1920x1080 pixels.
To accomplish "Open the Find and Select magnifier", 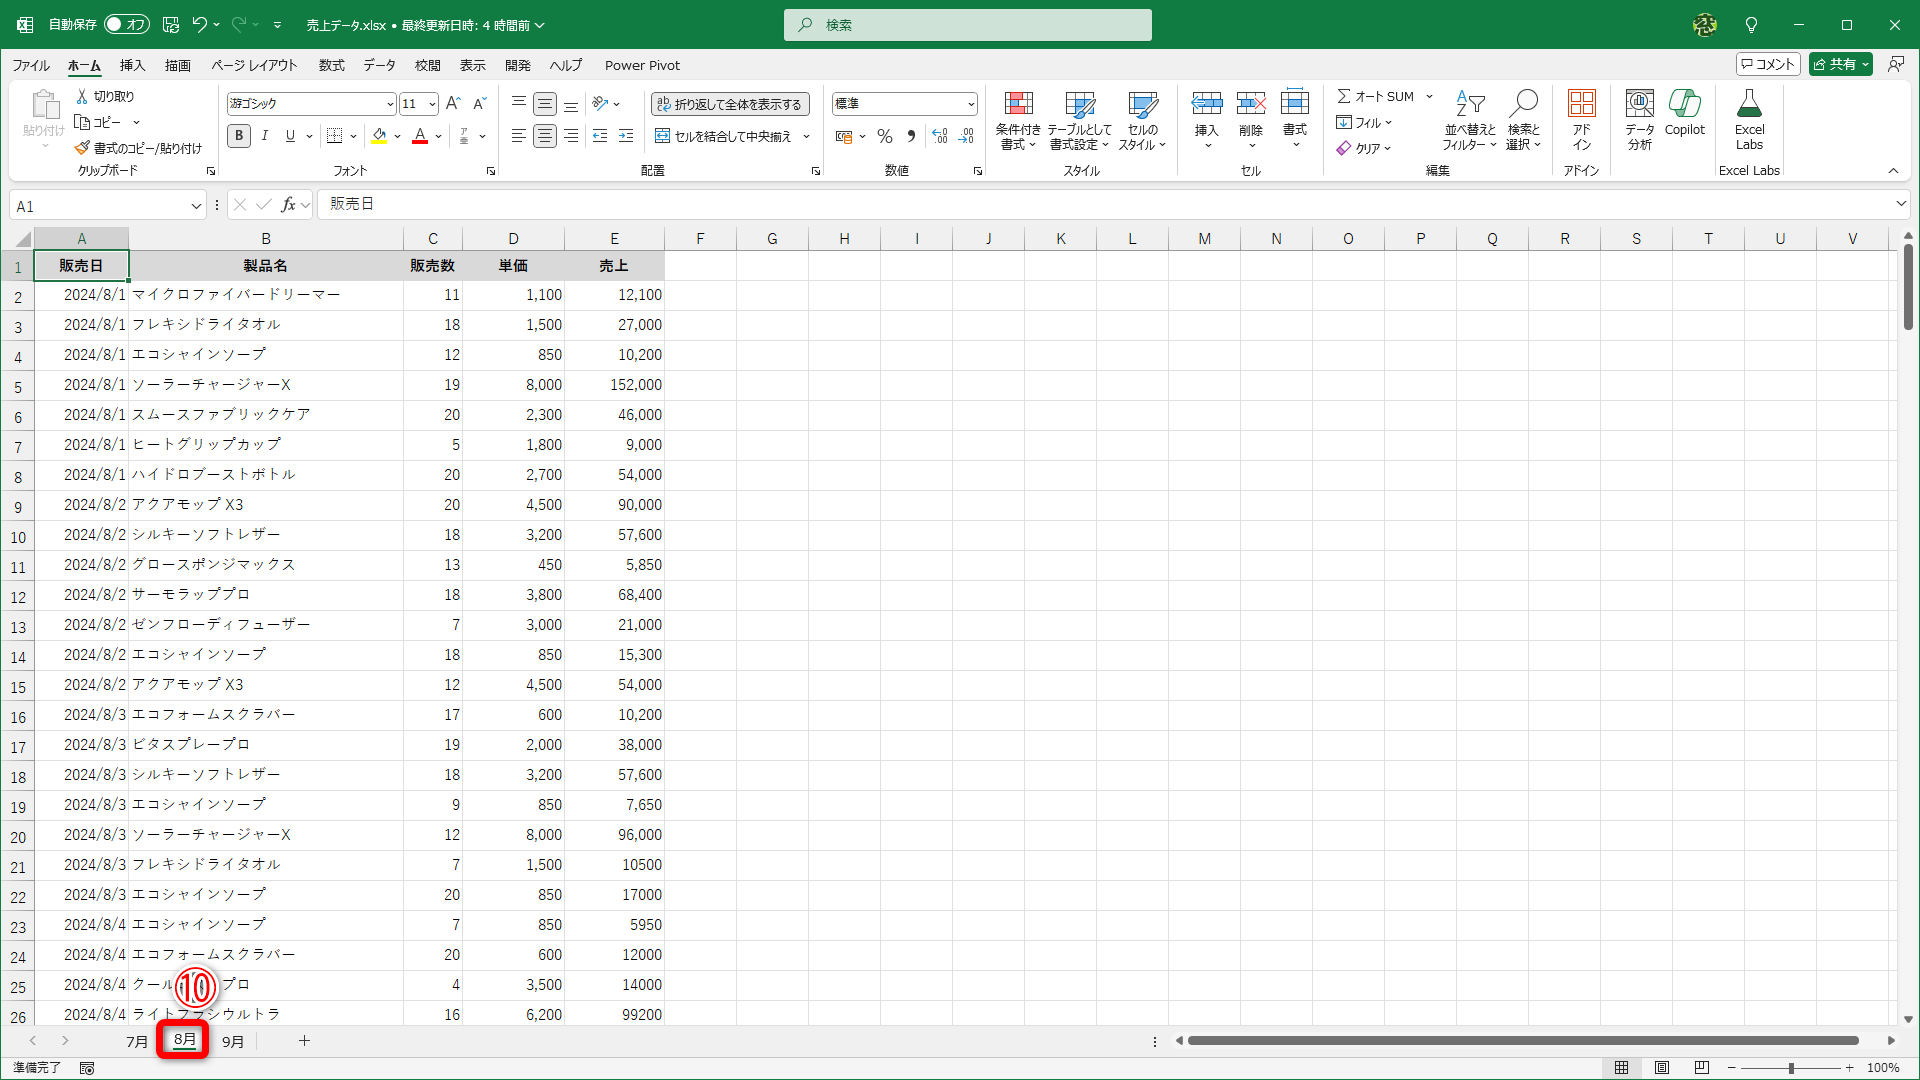I will pyautogui.click(x=1523, y=104).
